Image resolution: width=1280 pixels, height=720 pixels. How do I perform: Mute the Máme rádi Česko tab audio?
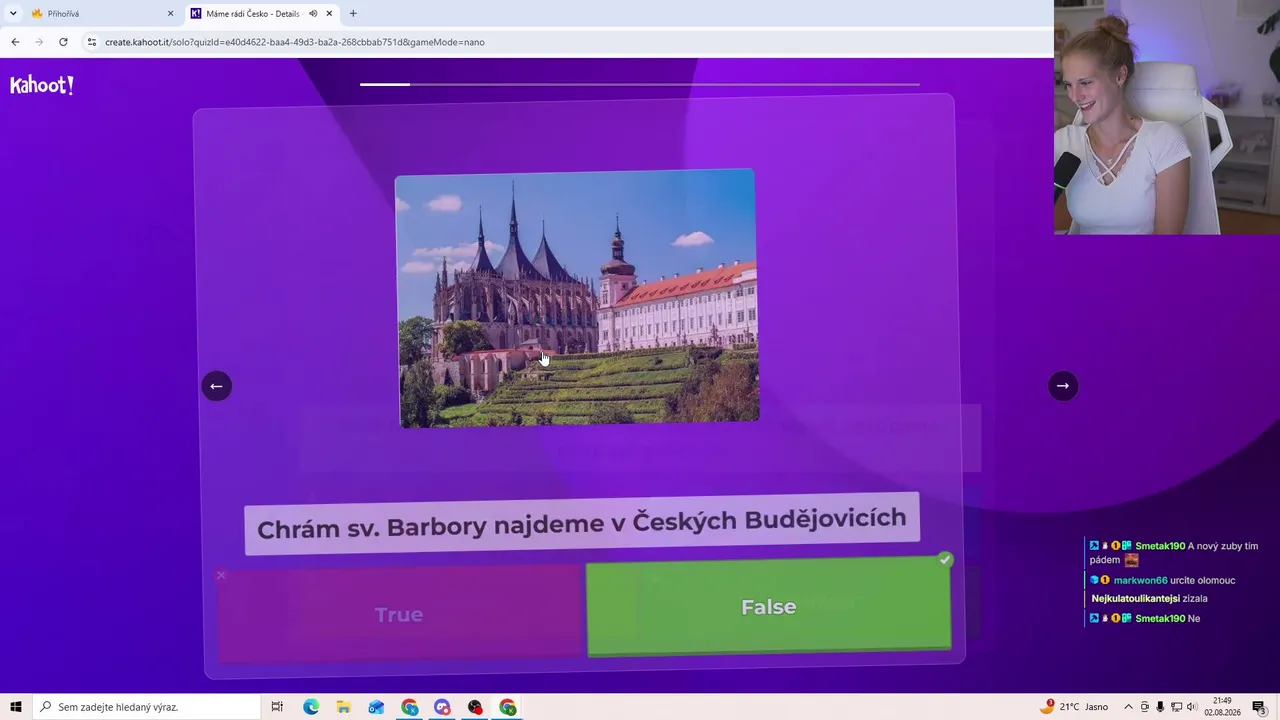(313, 13)
